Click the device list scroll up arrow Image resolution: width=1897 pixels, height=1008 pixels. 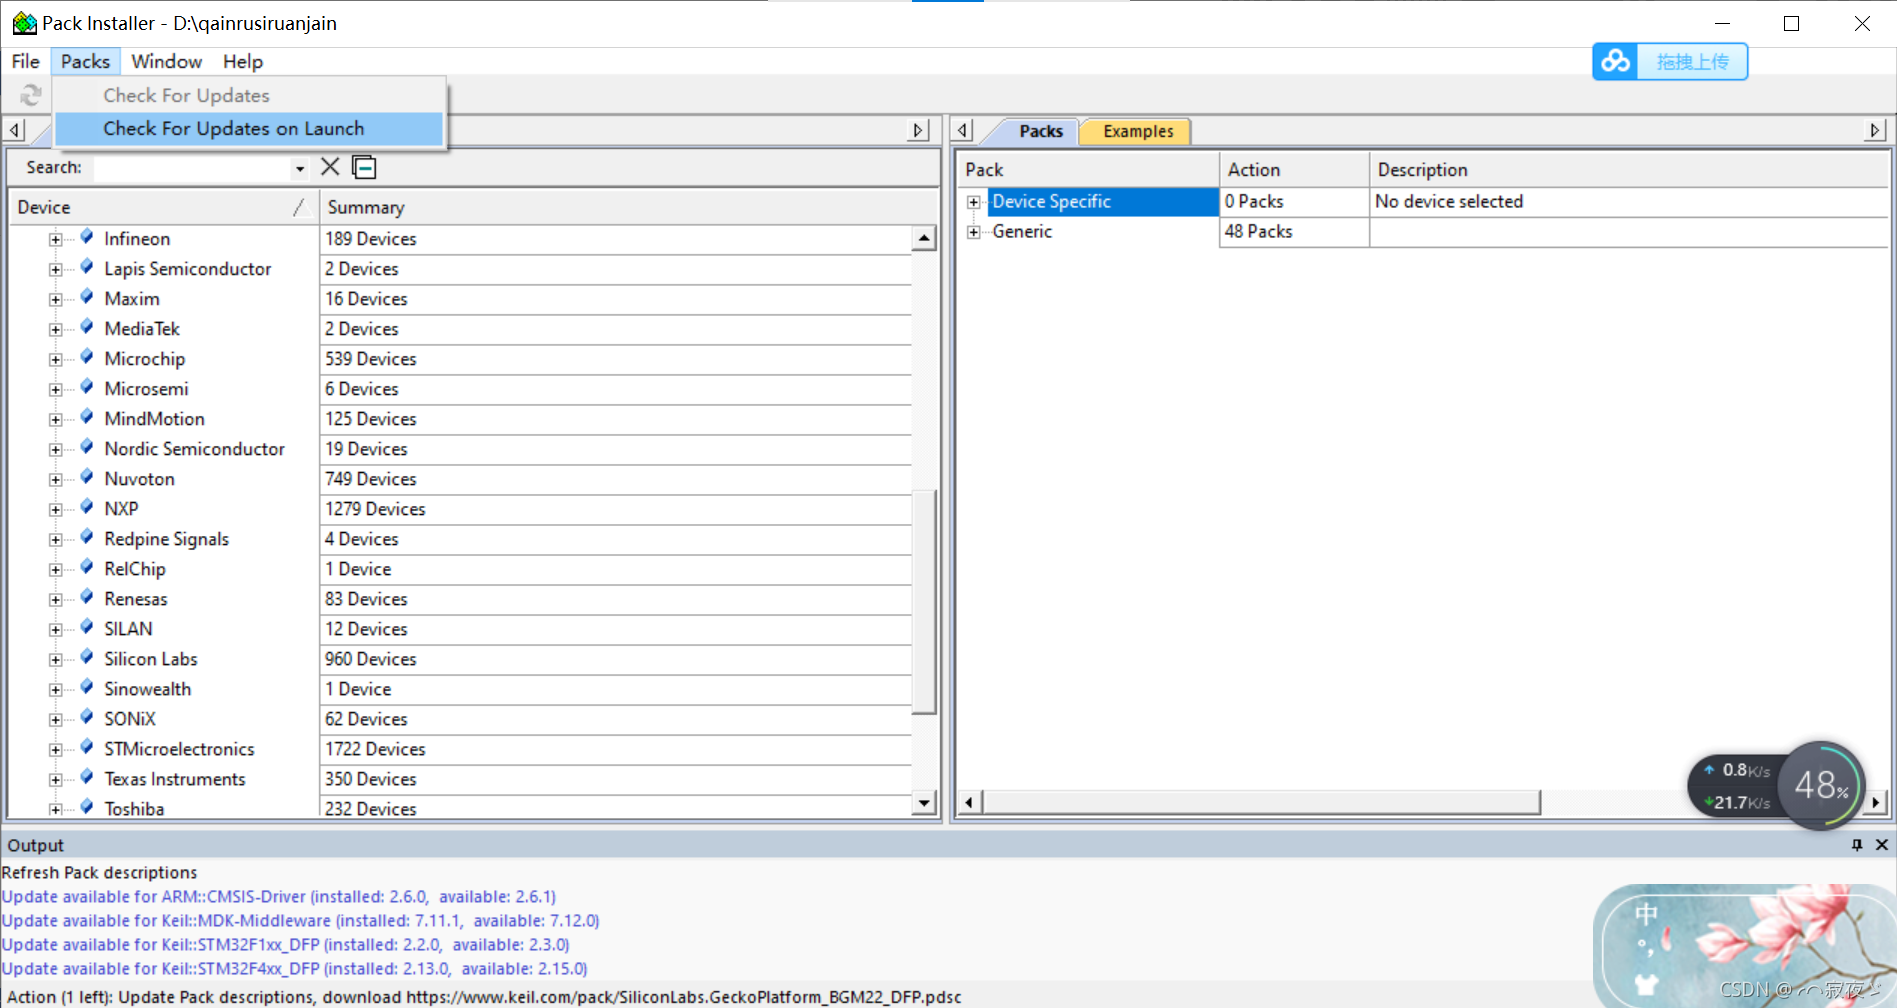(924, 238)
